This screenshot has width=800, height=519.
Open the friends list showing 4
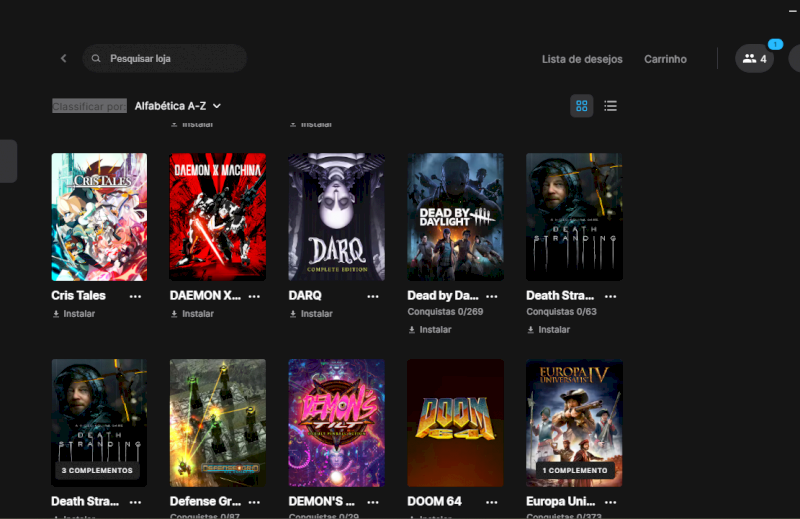(x=754, y=59)
